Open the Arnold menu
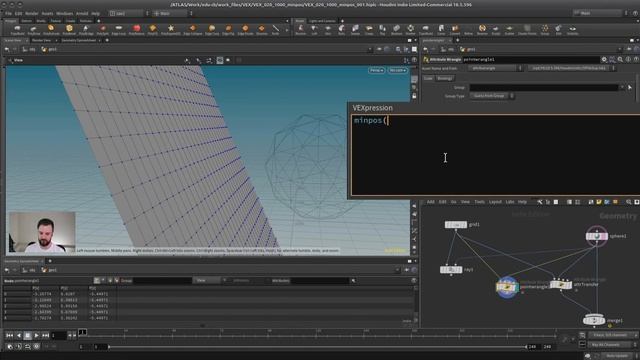Screen dimensions: 640x360 (x=82, y=13)
